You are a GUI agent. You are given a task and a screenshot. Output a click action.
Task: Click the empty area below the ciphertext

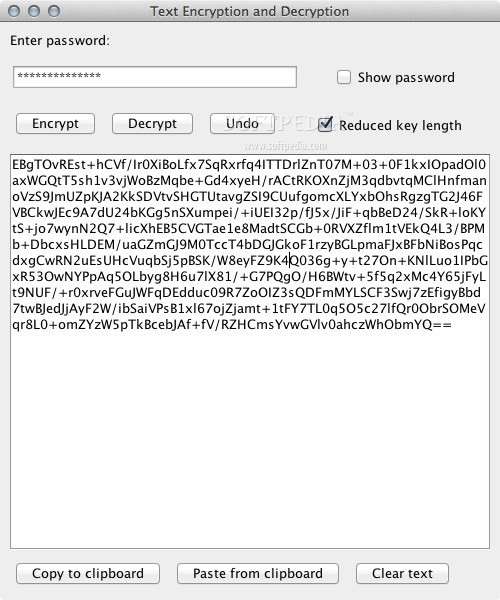click(x=250, y=440)
